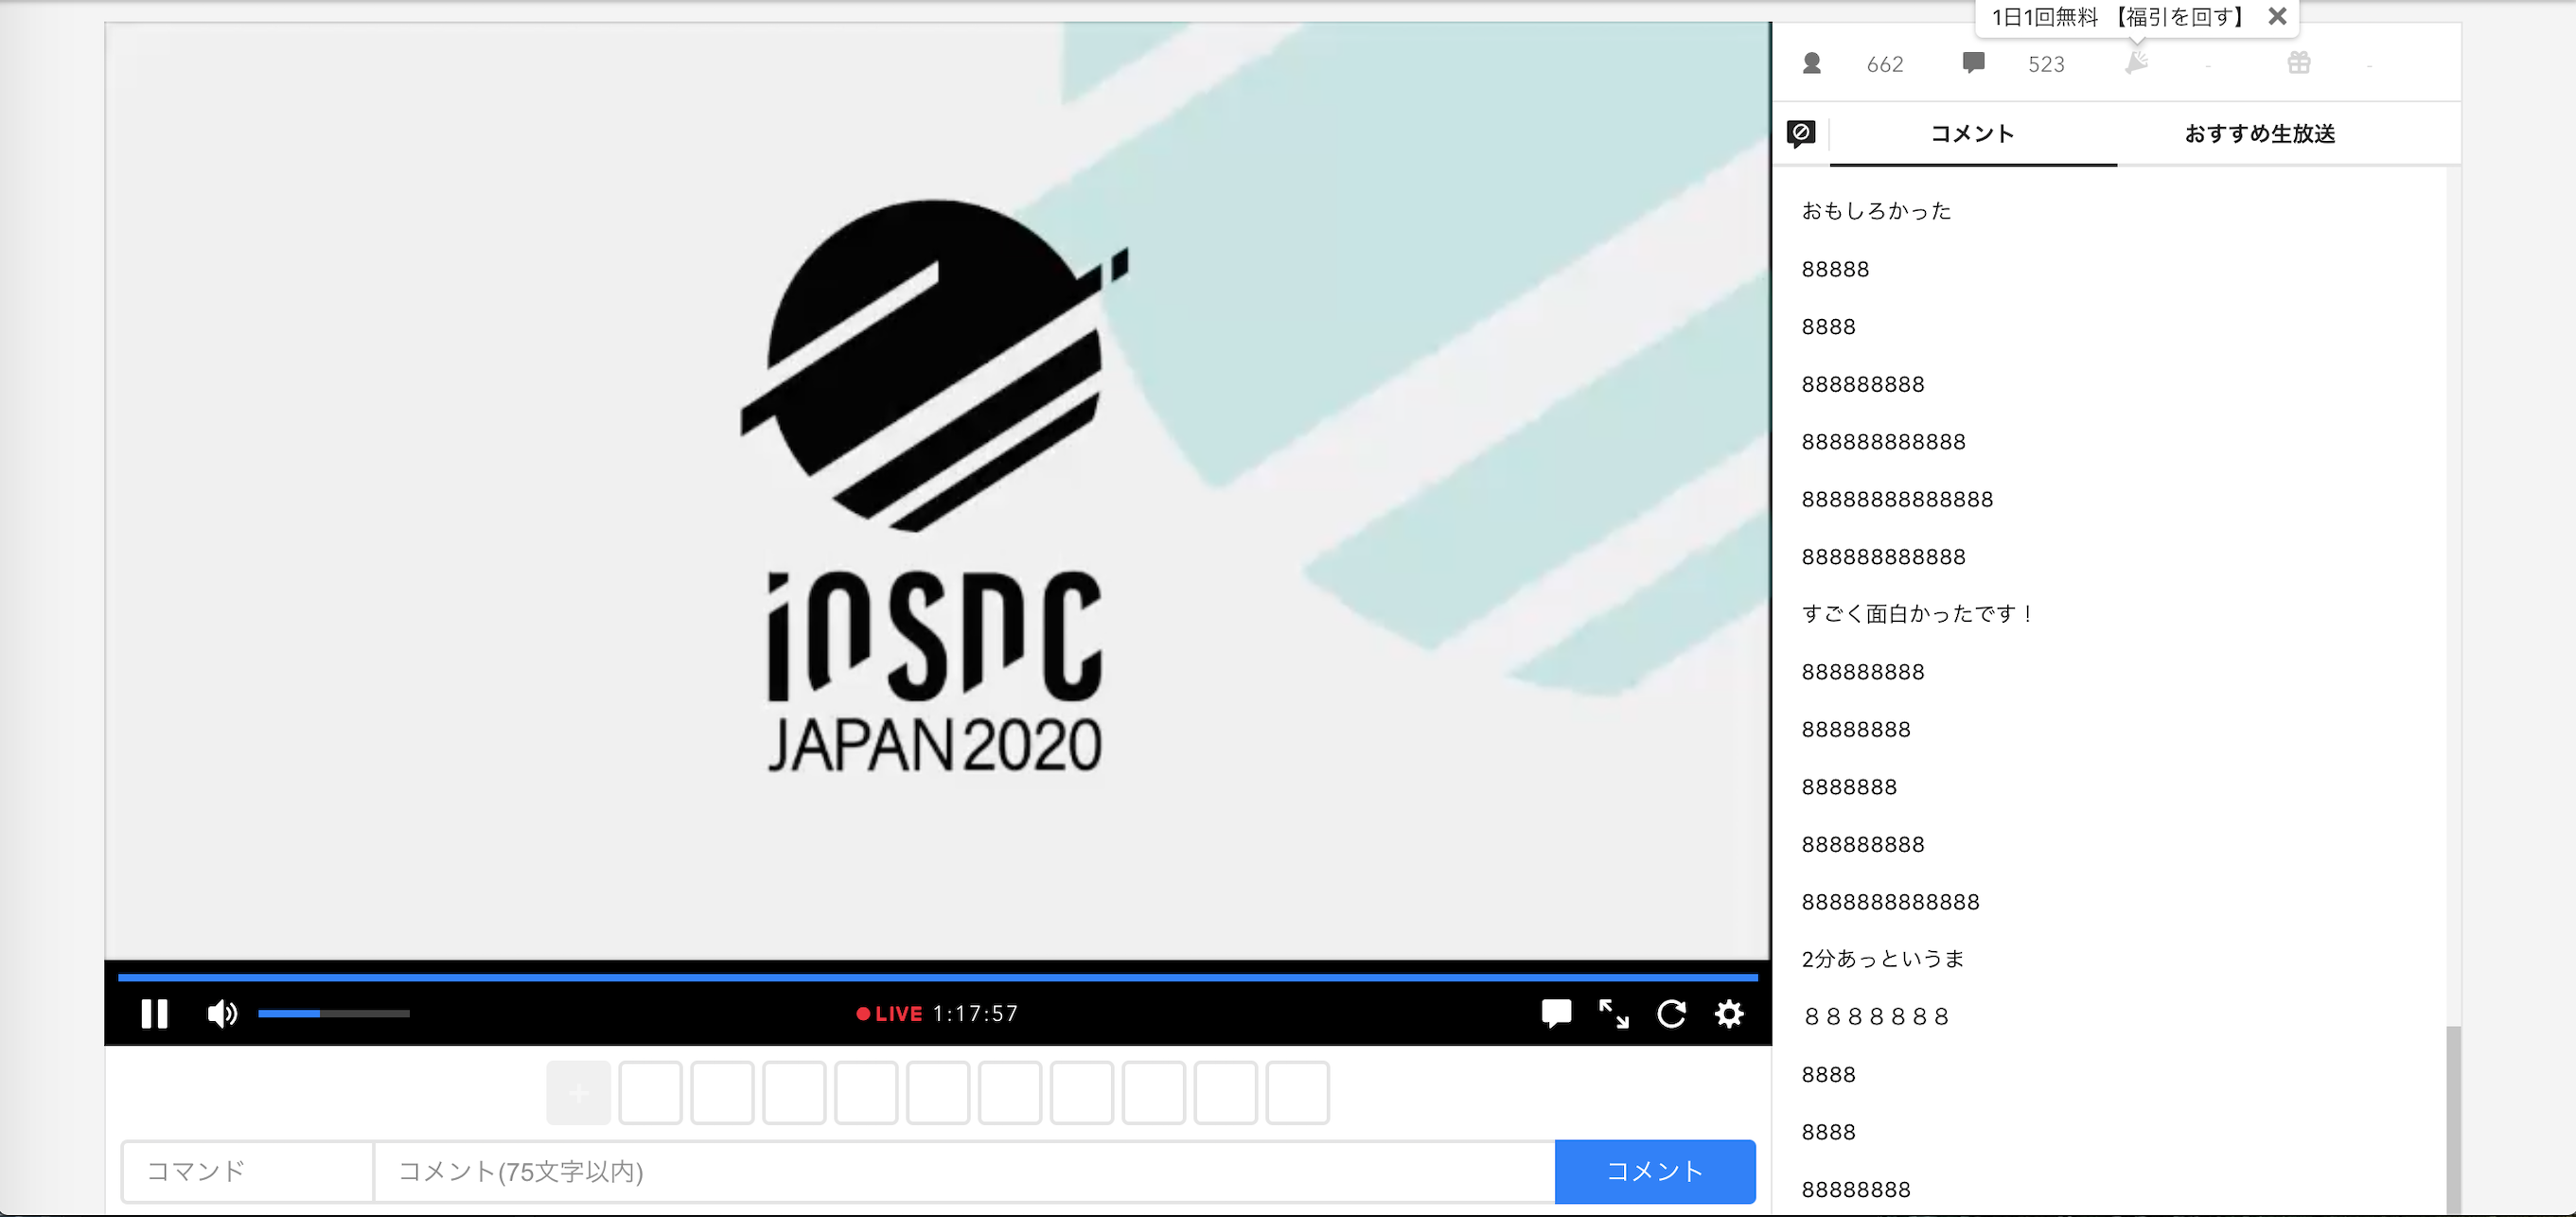Submit with the blue コメント button
The image size is (2576, 1217).
pyautogui.click(x=1655, y=1171)
